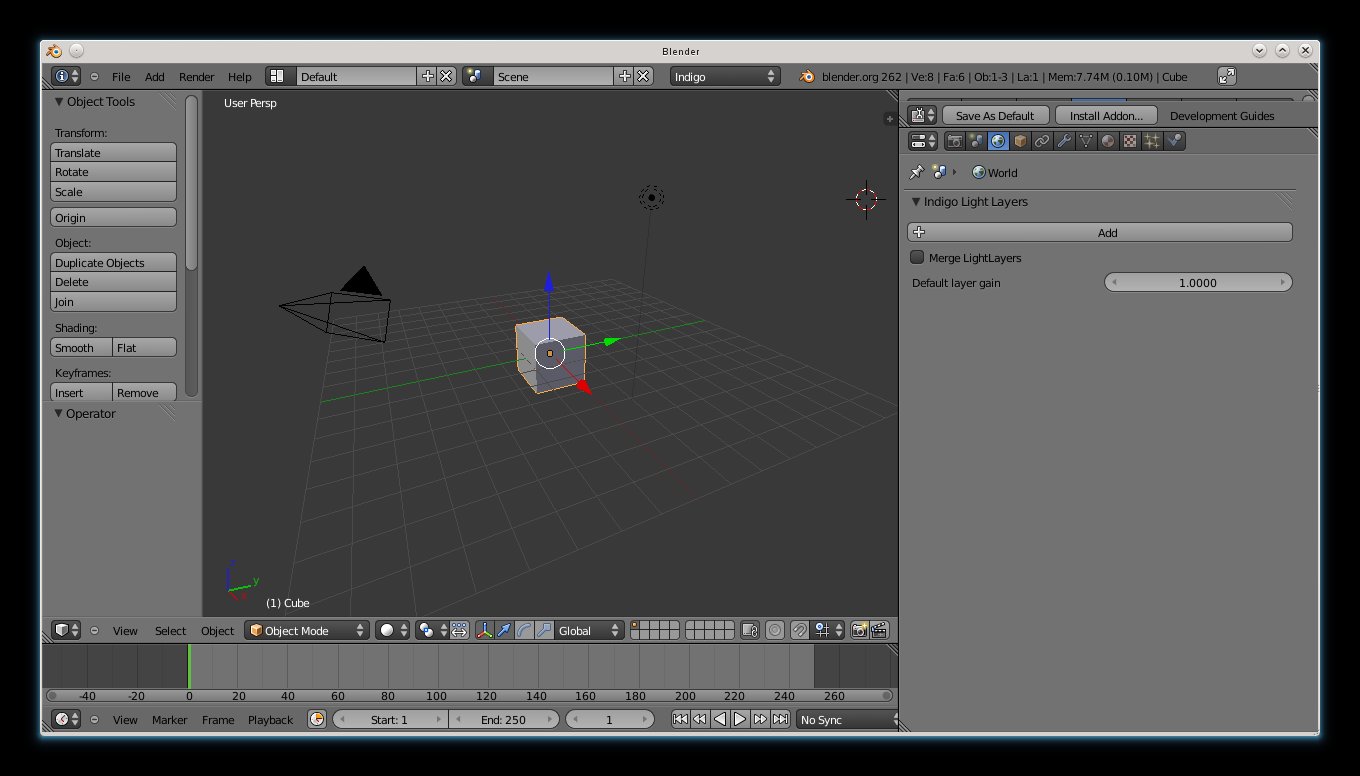Open the Render menu
This screenshot has height=776, width=1360.
click(x=196, y=77)
